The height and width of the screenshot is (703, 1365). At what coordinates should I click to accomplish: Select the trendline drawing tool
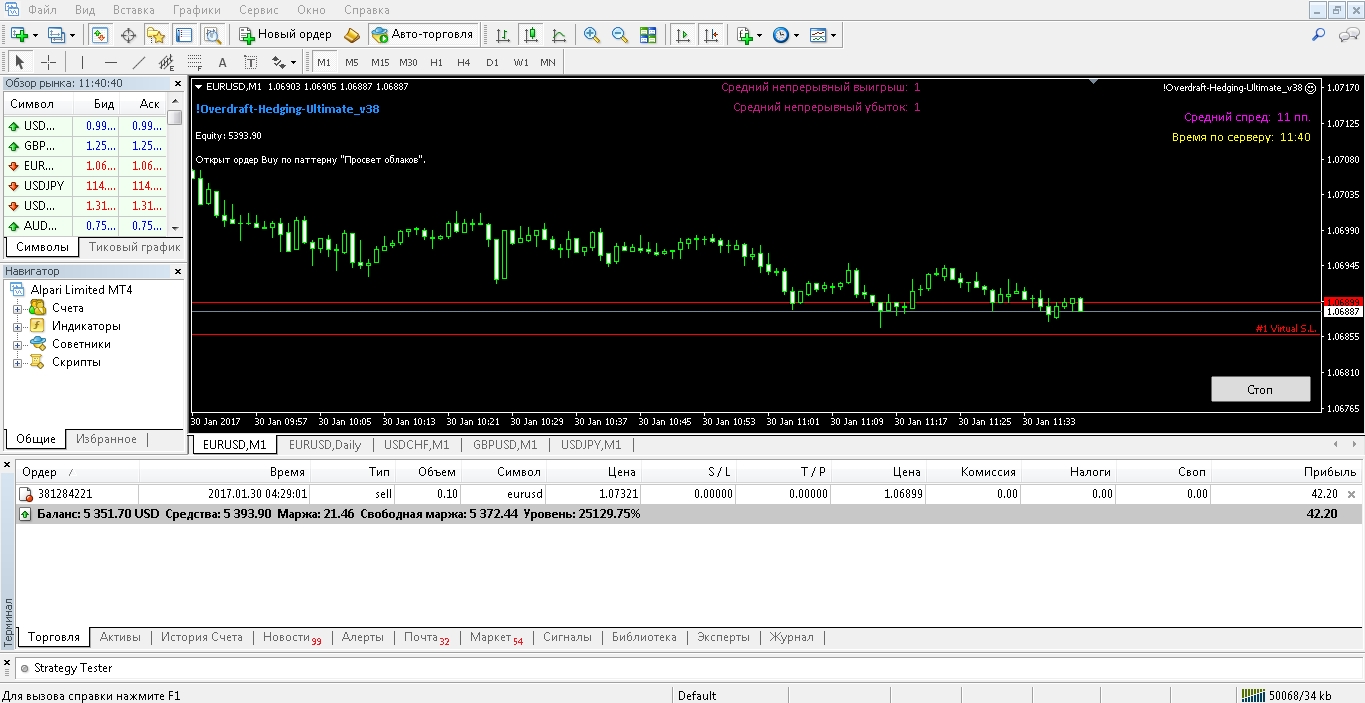click(x=139, y=62)
